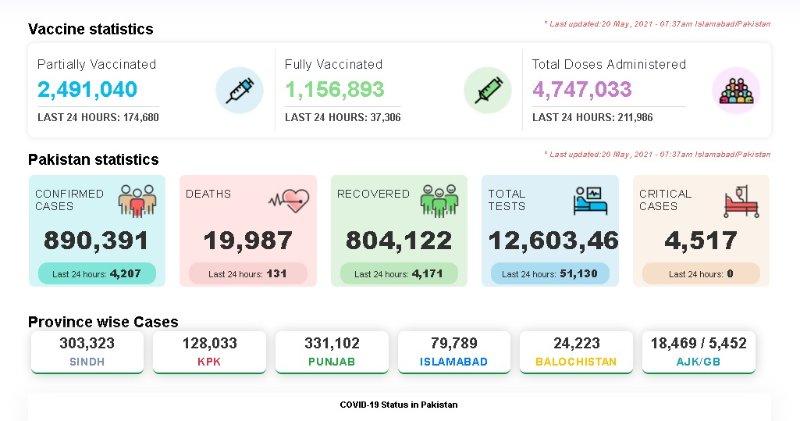800x421 pixels.
Task: Click the people icon in Confirmed Cases card
Action: 136,200
